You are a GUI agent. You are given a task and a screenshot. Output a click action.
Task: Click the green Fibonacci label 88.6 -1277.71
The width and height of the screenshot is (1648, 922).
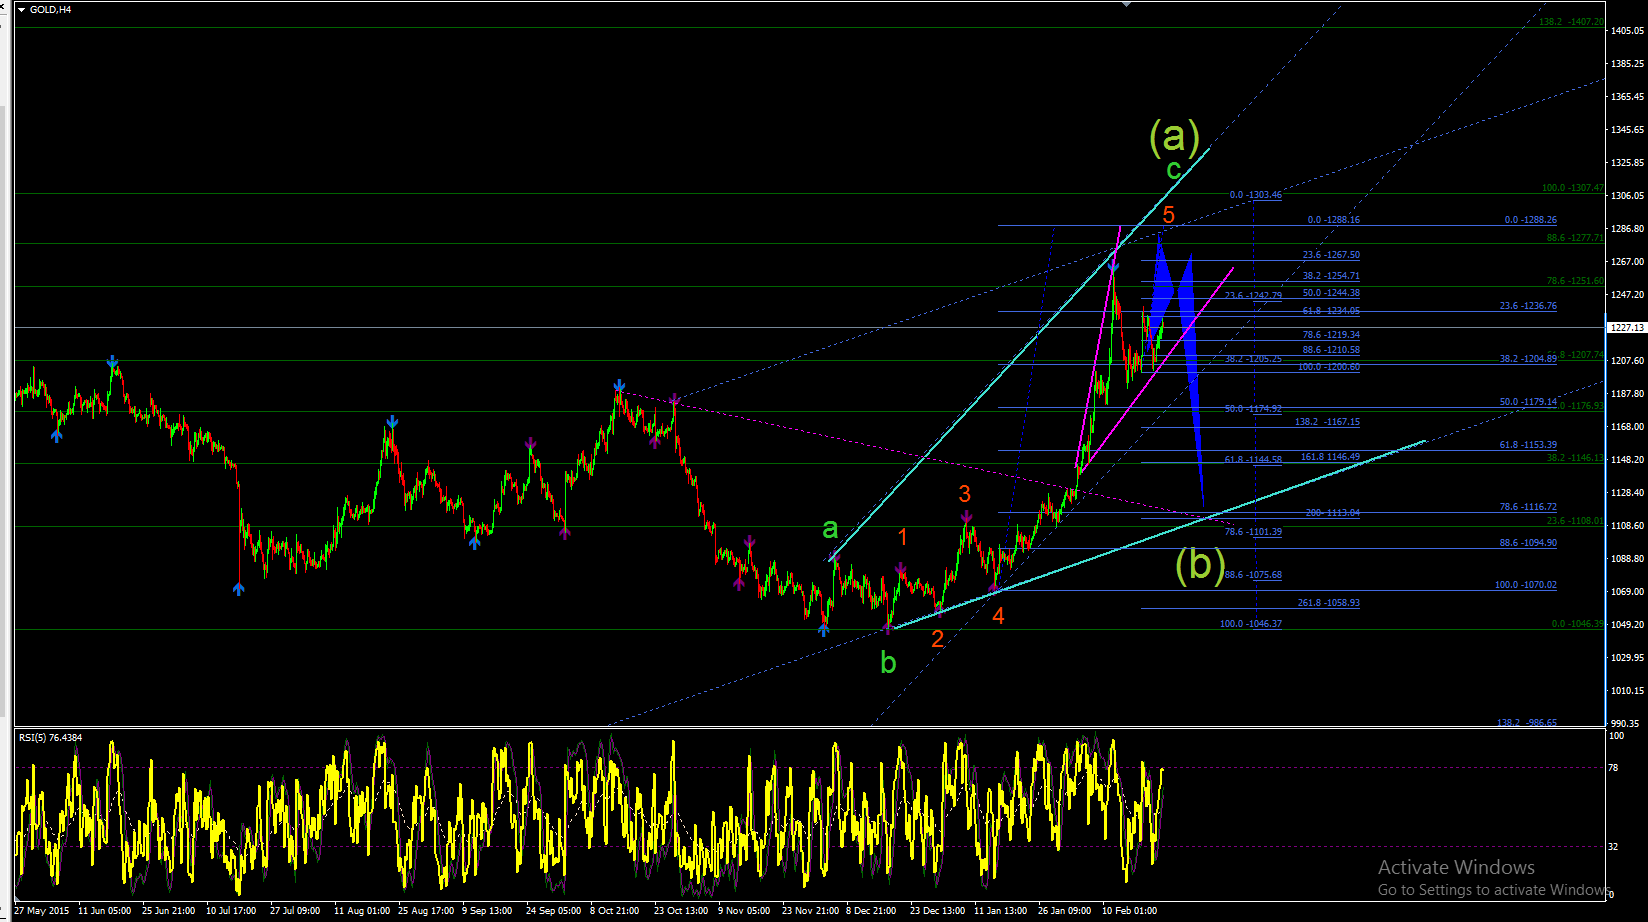(1575, 238)
